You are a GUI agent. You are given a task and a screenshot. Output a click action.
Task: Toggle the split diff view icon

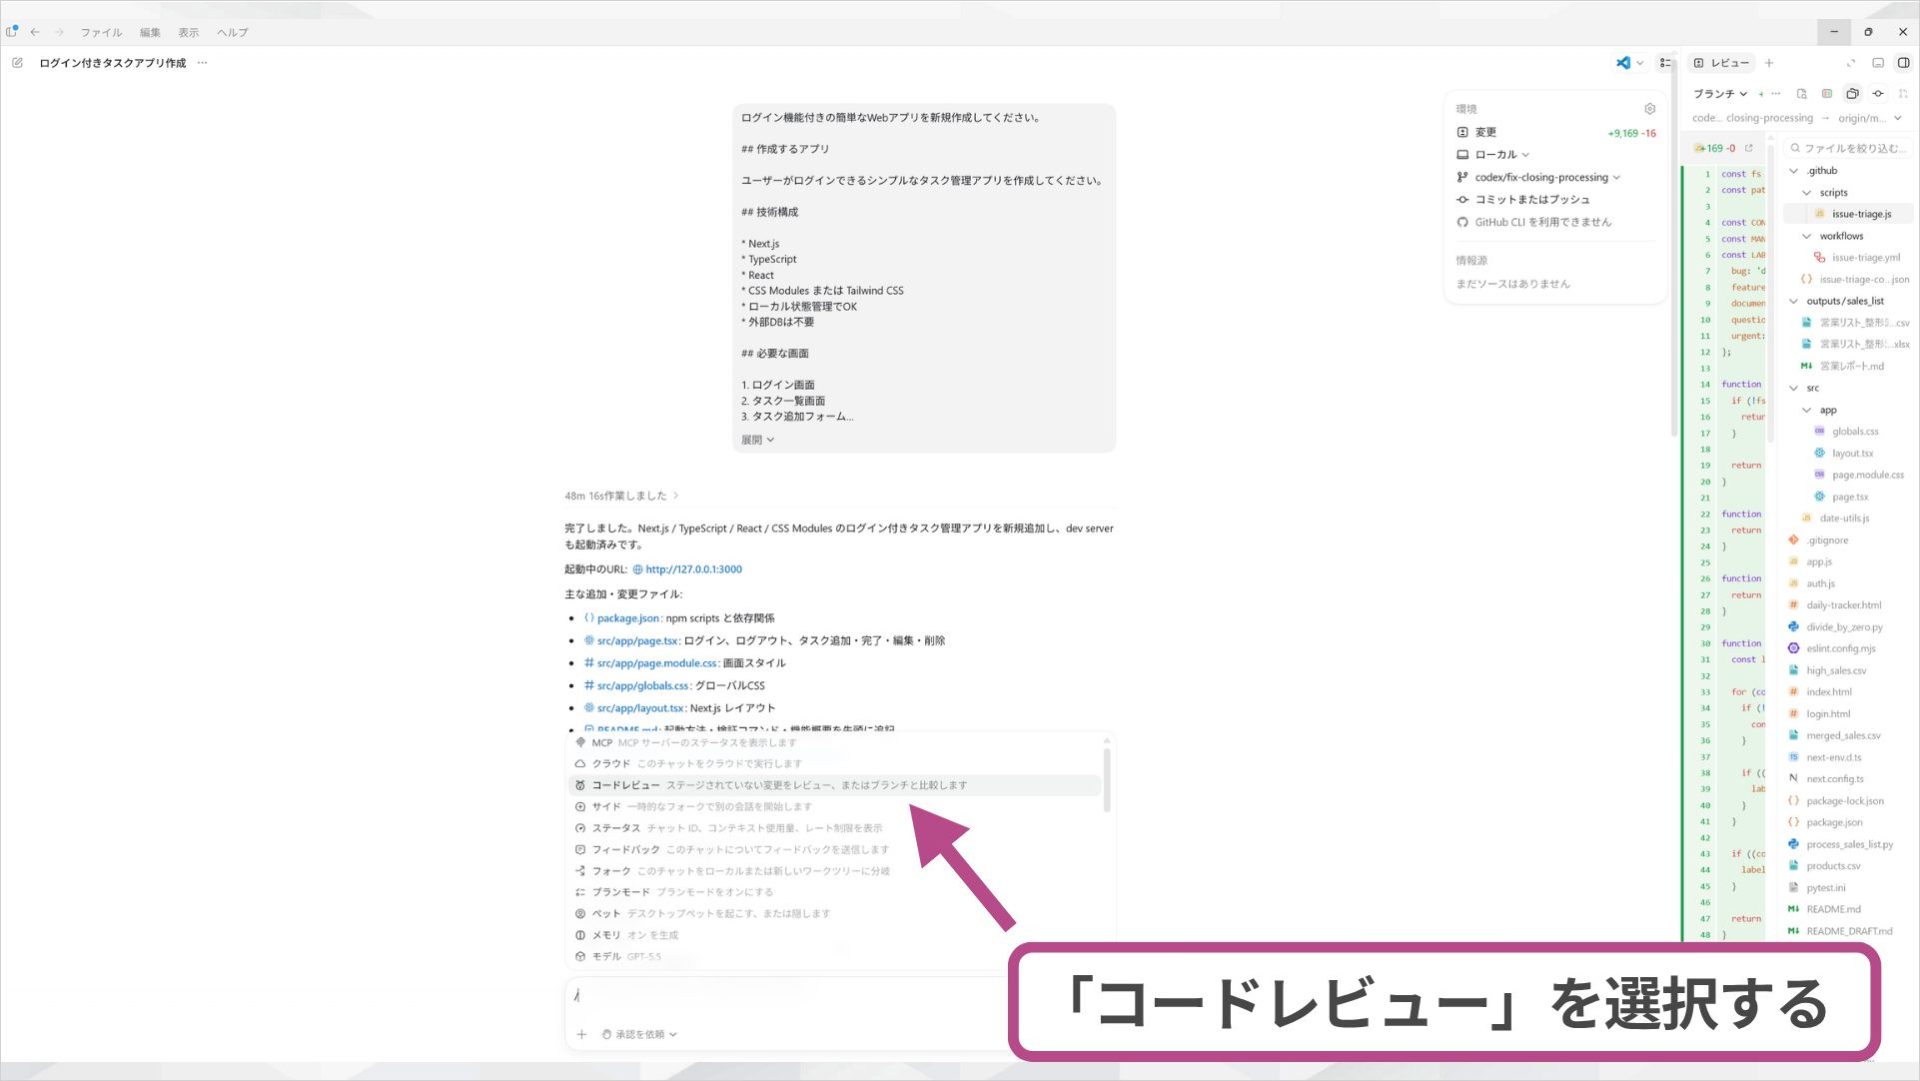[x=1827, y=94]
